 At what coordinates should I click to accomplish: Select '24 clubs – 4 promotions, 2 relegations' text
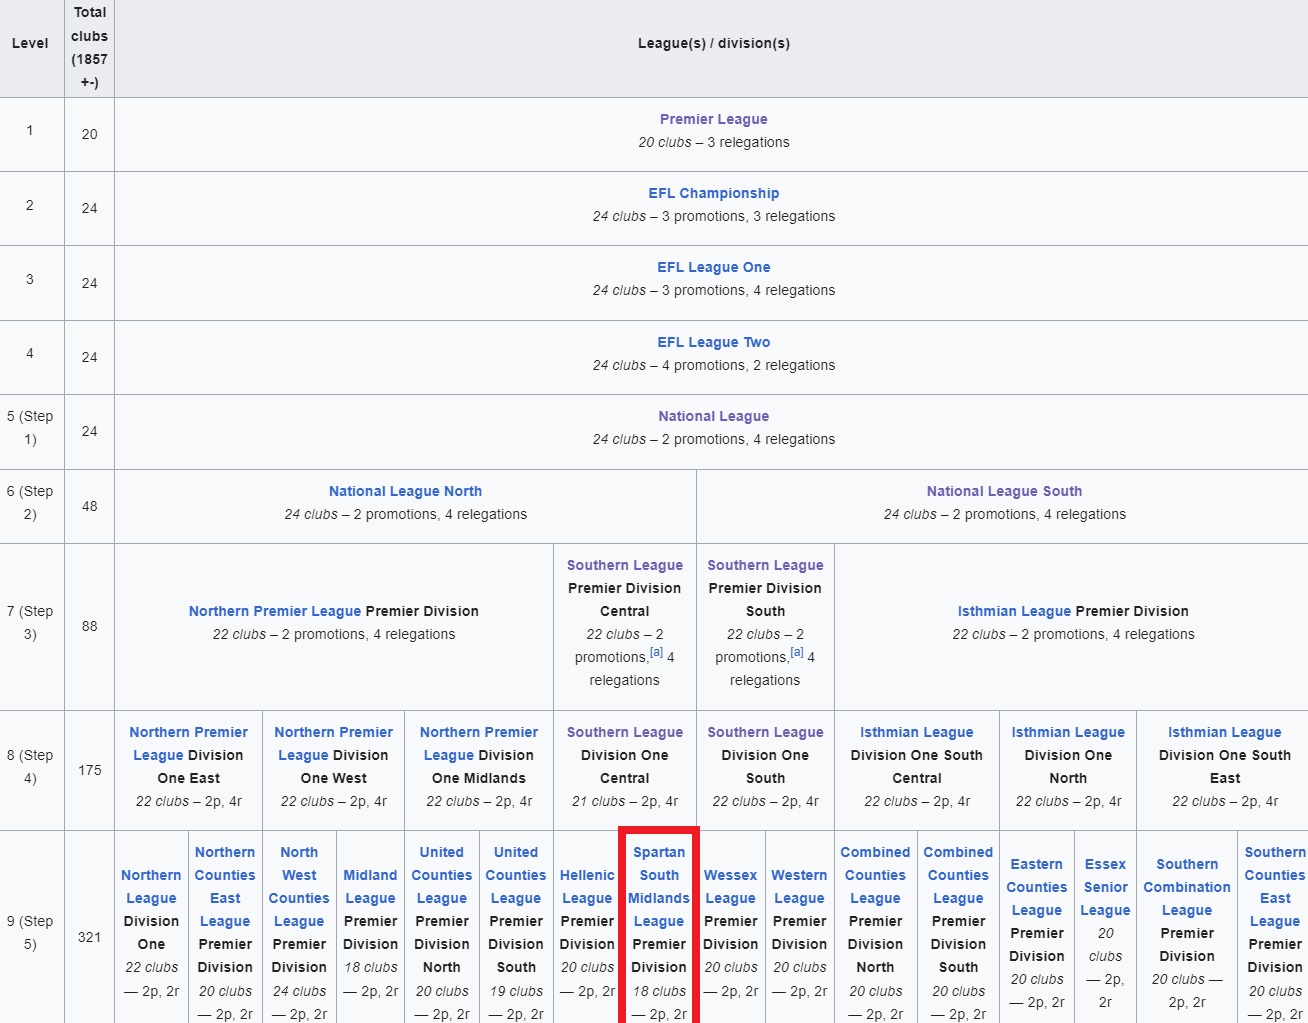point(714,365)
